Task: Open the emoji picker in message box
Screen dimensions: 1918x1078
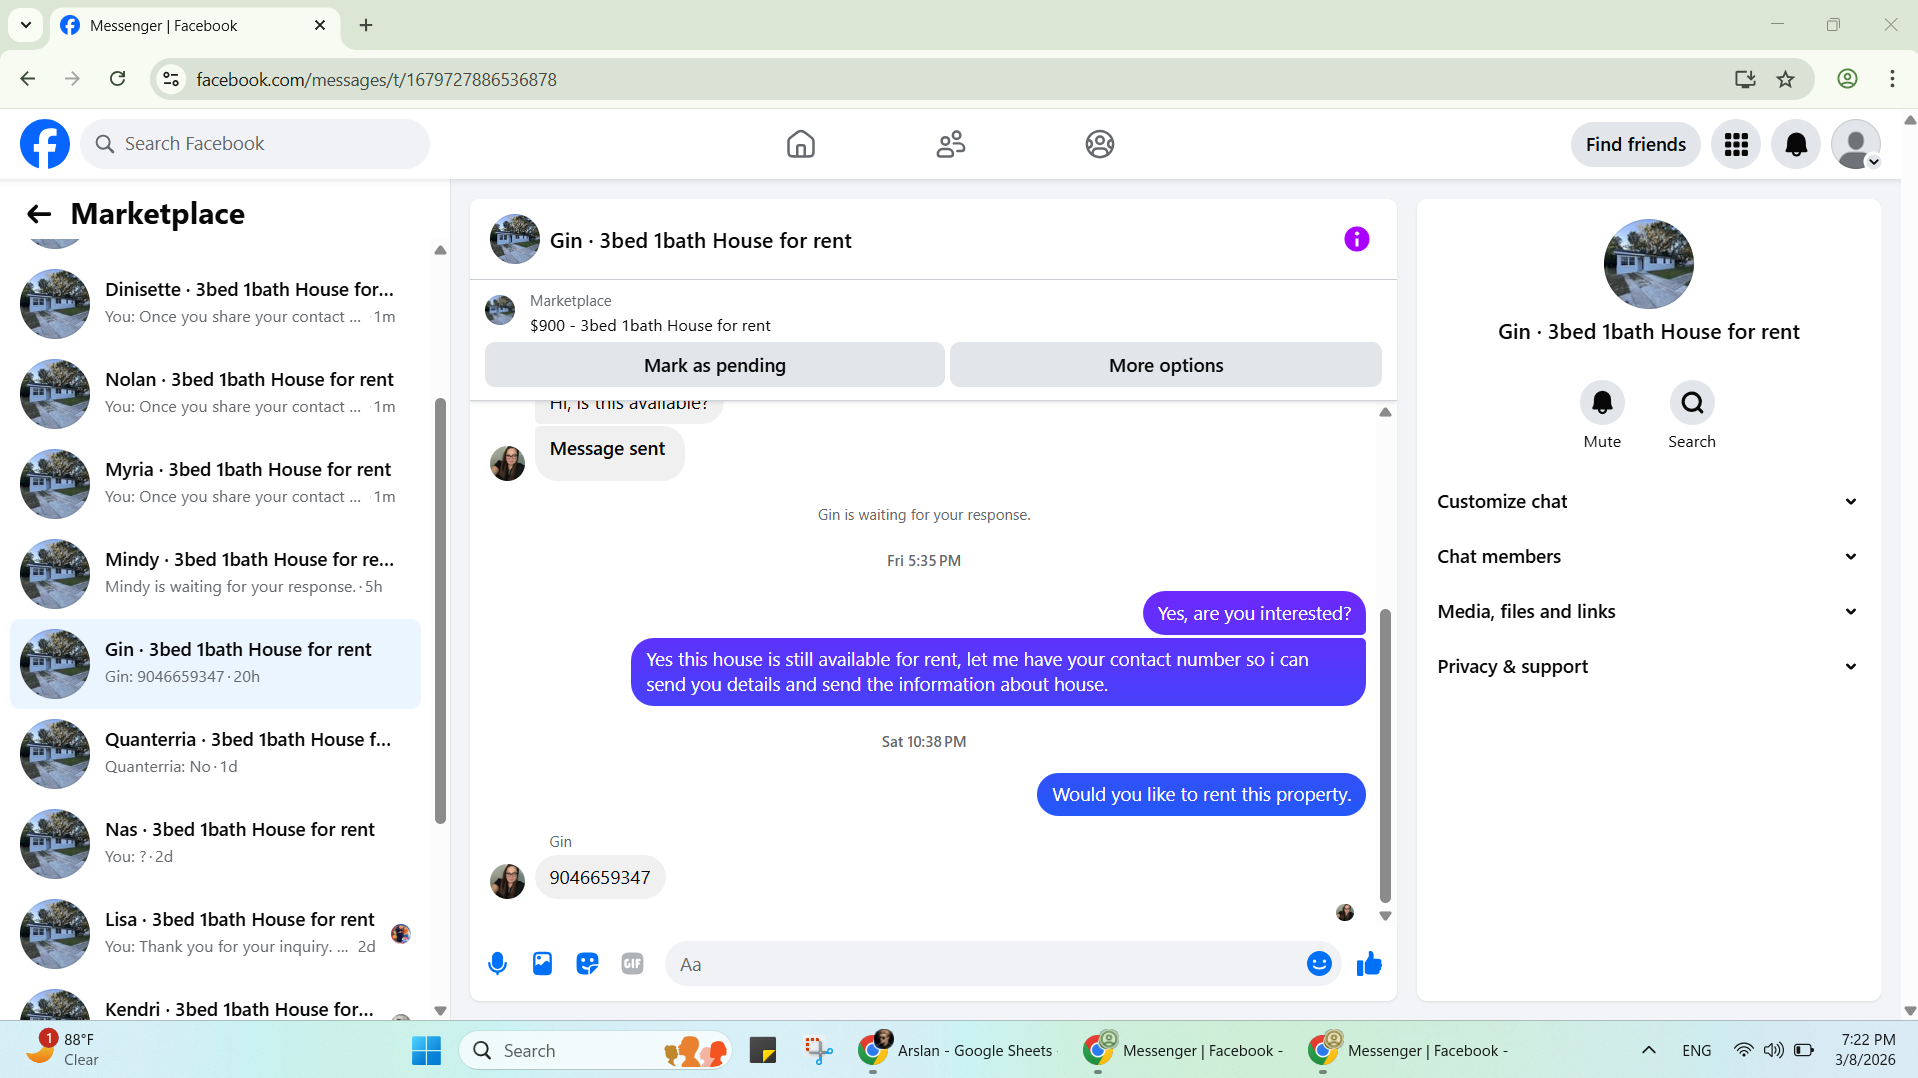Action: pyautogui.click(x=1319, y=964)
